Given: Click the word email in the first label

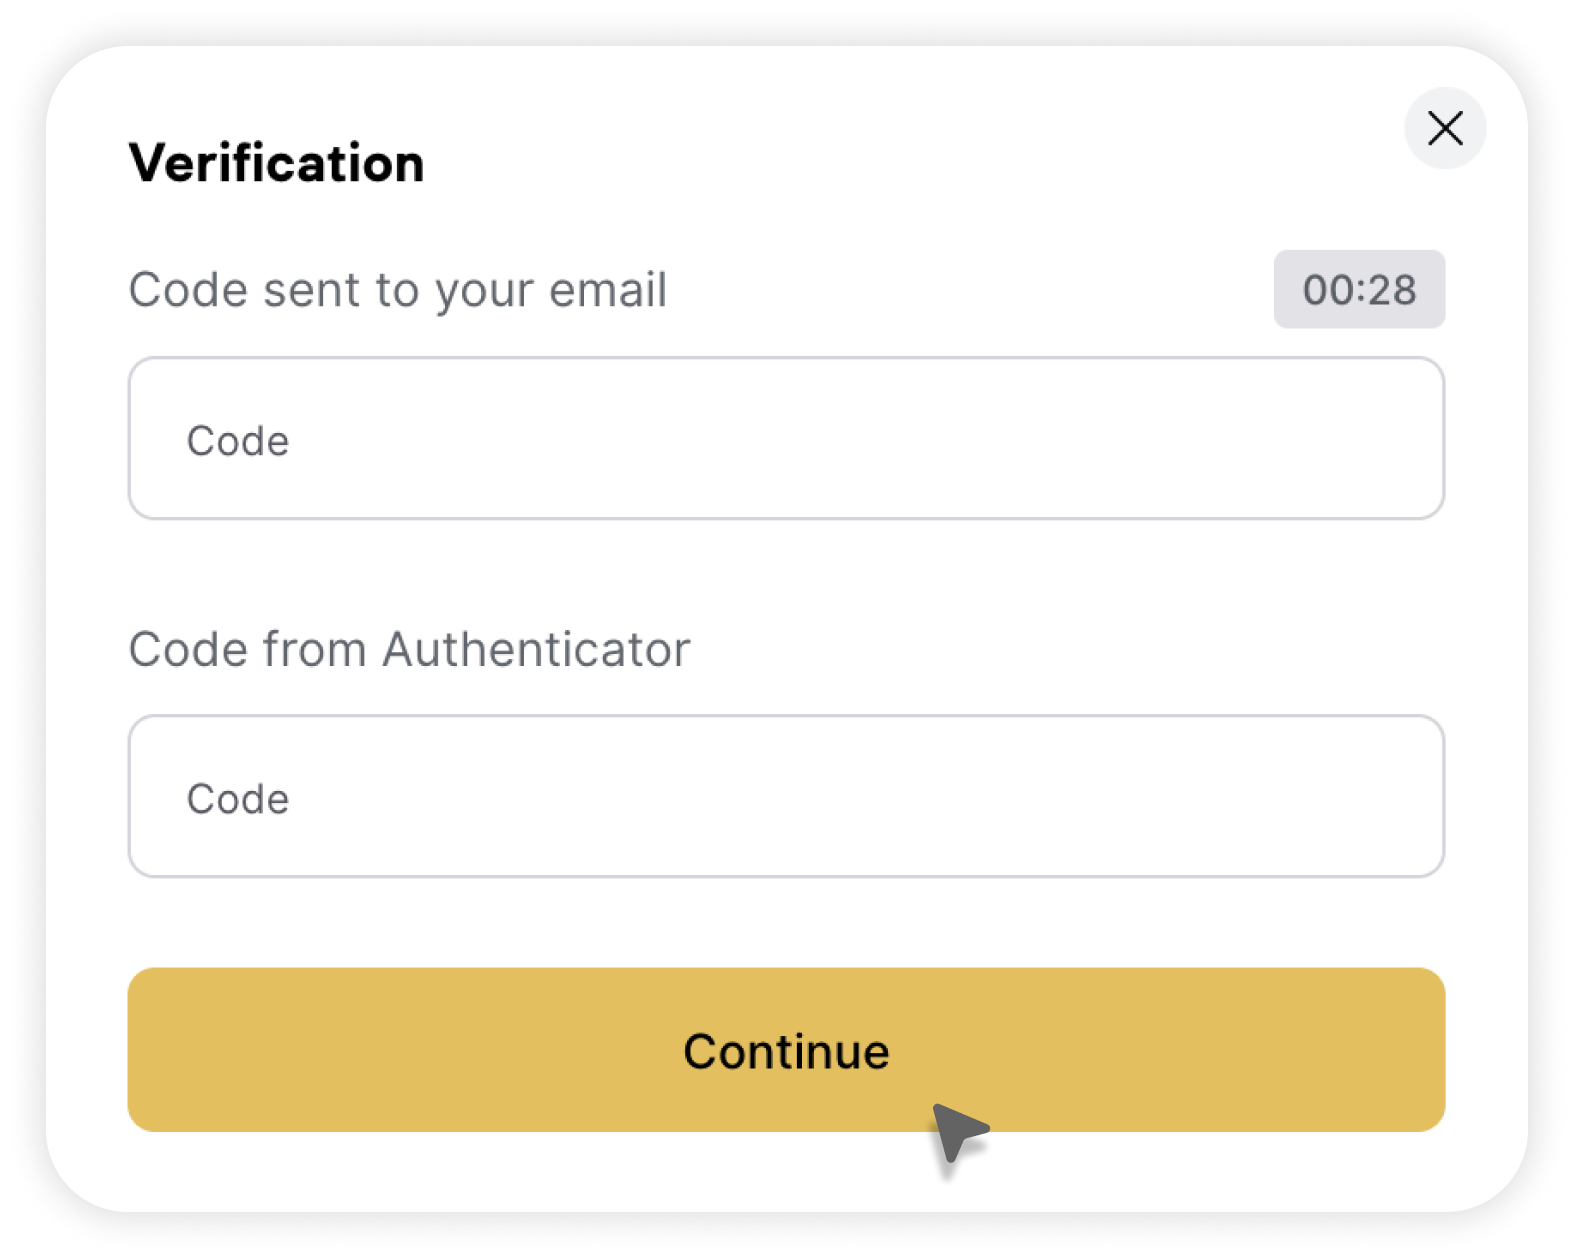Looking at the screenshot, I should (607, 290).
